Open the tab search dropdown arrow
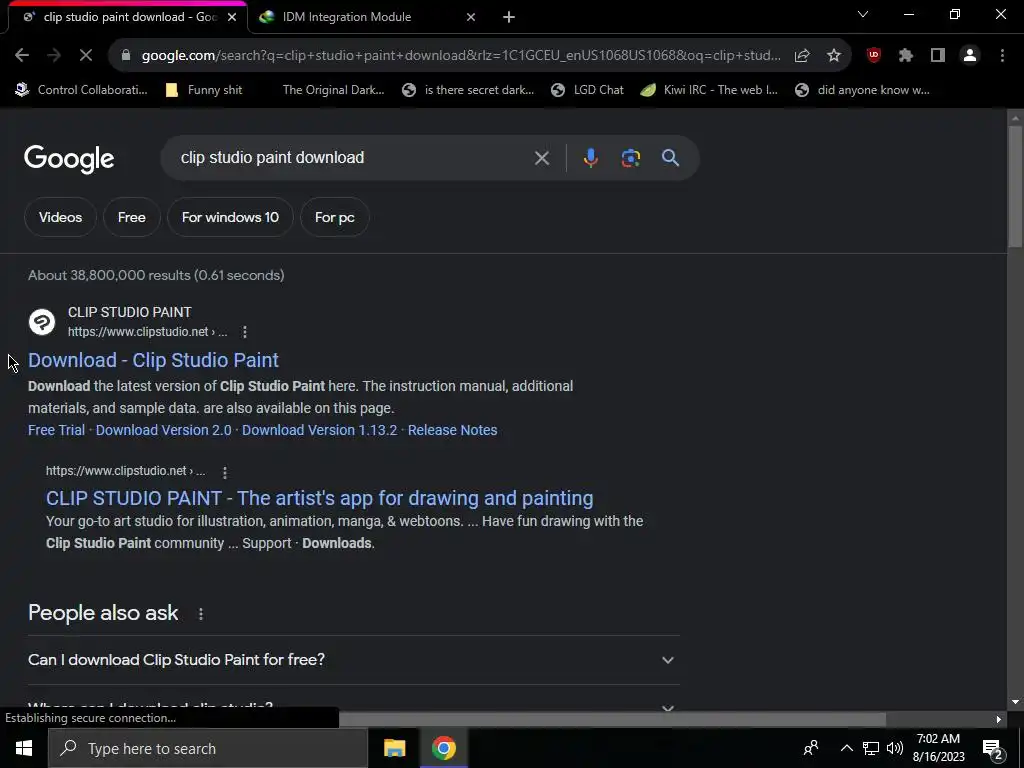Viewport: 1024px width, 768px height. (863, 14)
